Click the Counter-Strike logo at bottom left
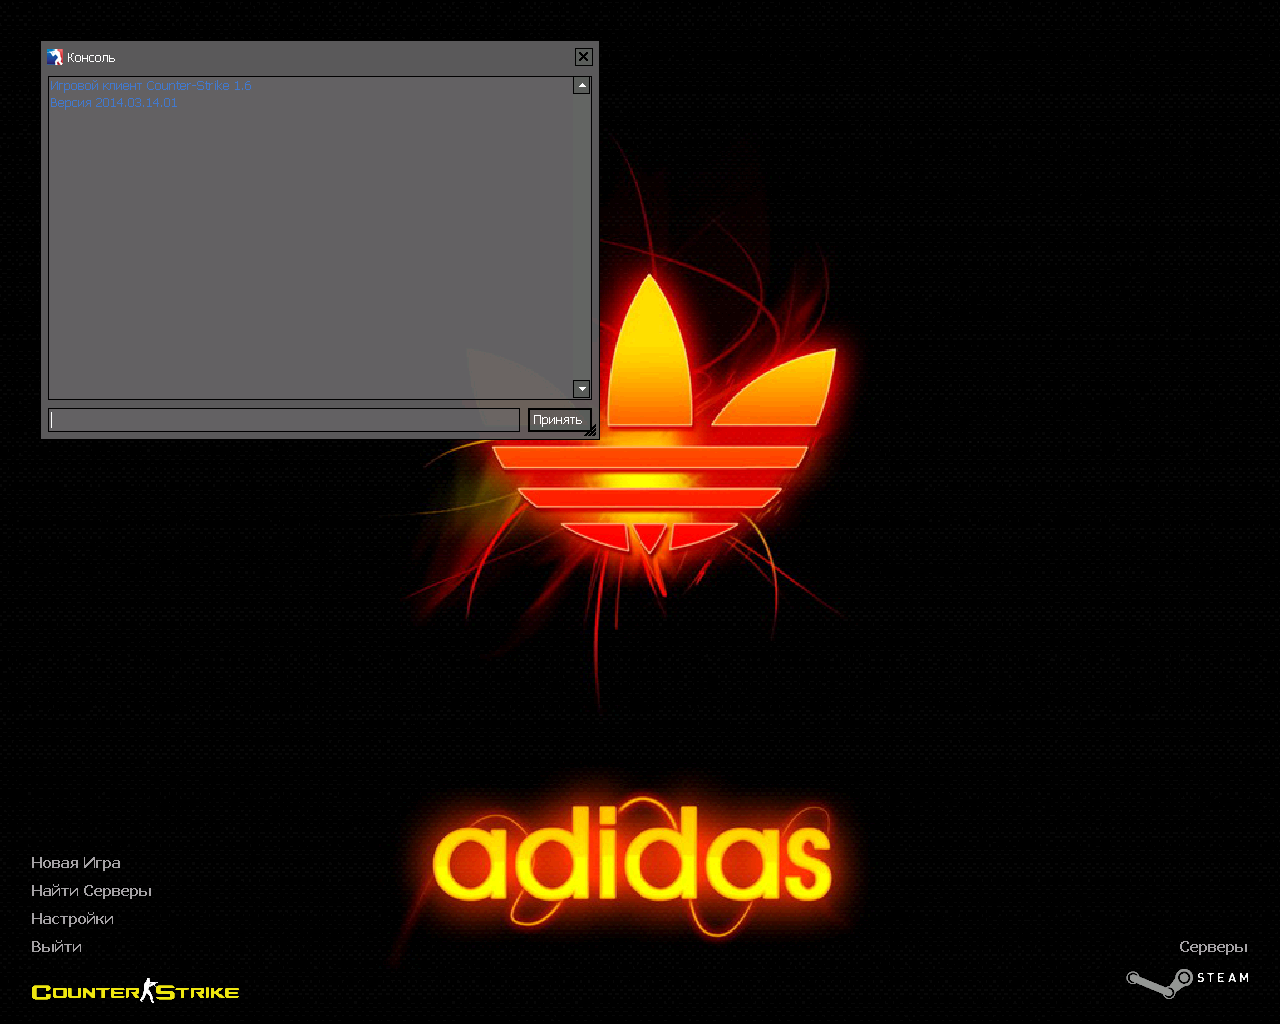The height and width of the screenshot is (1024, 1280). [x=135, y=991]
